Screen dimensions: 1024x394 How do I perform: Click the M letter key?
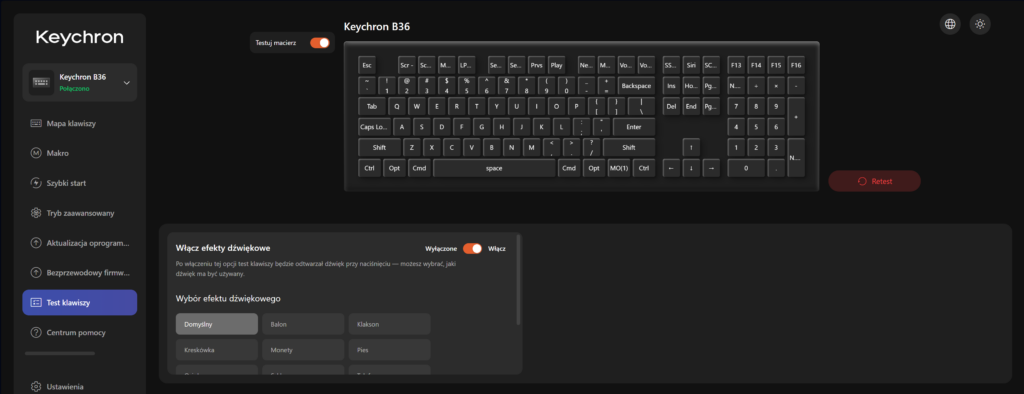pos(532,147)
